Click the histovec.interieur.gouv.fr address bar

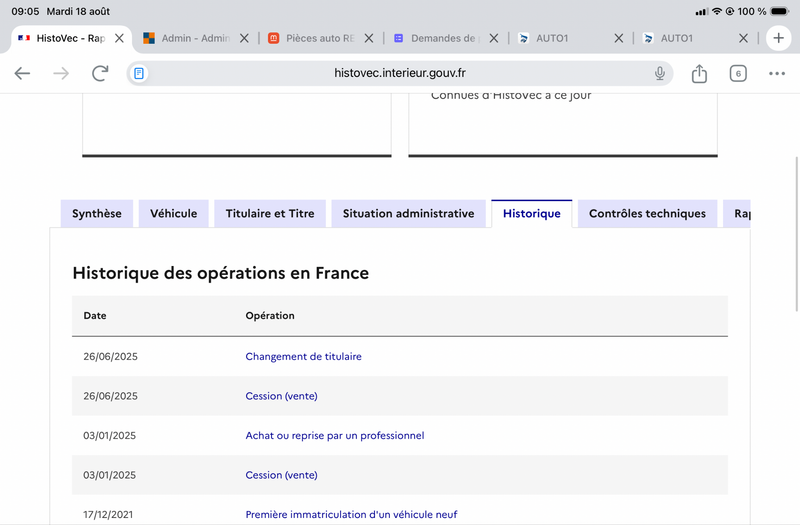pyautogui.click(x=399, y=73)
